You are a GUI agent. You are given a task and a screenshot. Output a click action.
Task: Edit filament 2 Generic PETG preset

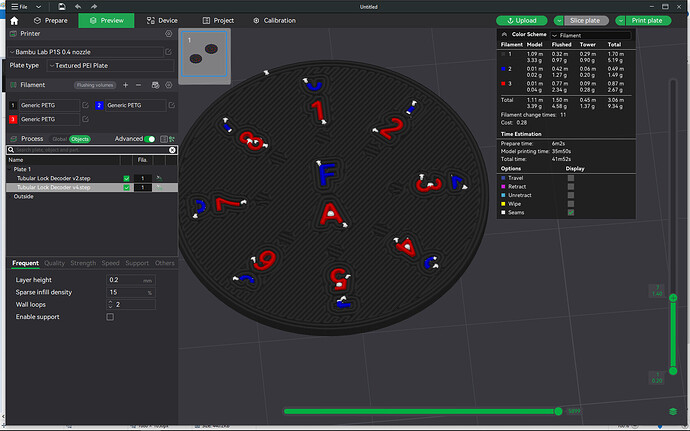coord(172,105)
